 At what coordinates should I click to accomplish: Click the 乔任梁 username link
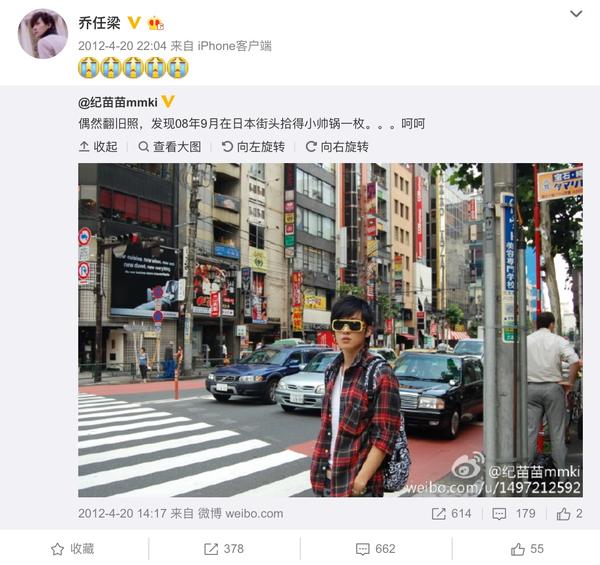point(99,23)
